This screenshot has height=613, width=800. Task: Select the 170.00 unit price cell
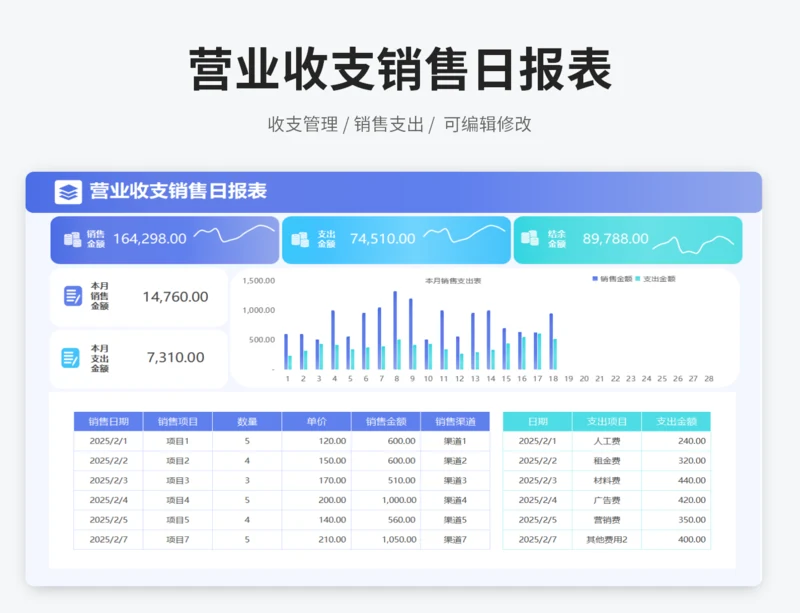316,480
